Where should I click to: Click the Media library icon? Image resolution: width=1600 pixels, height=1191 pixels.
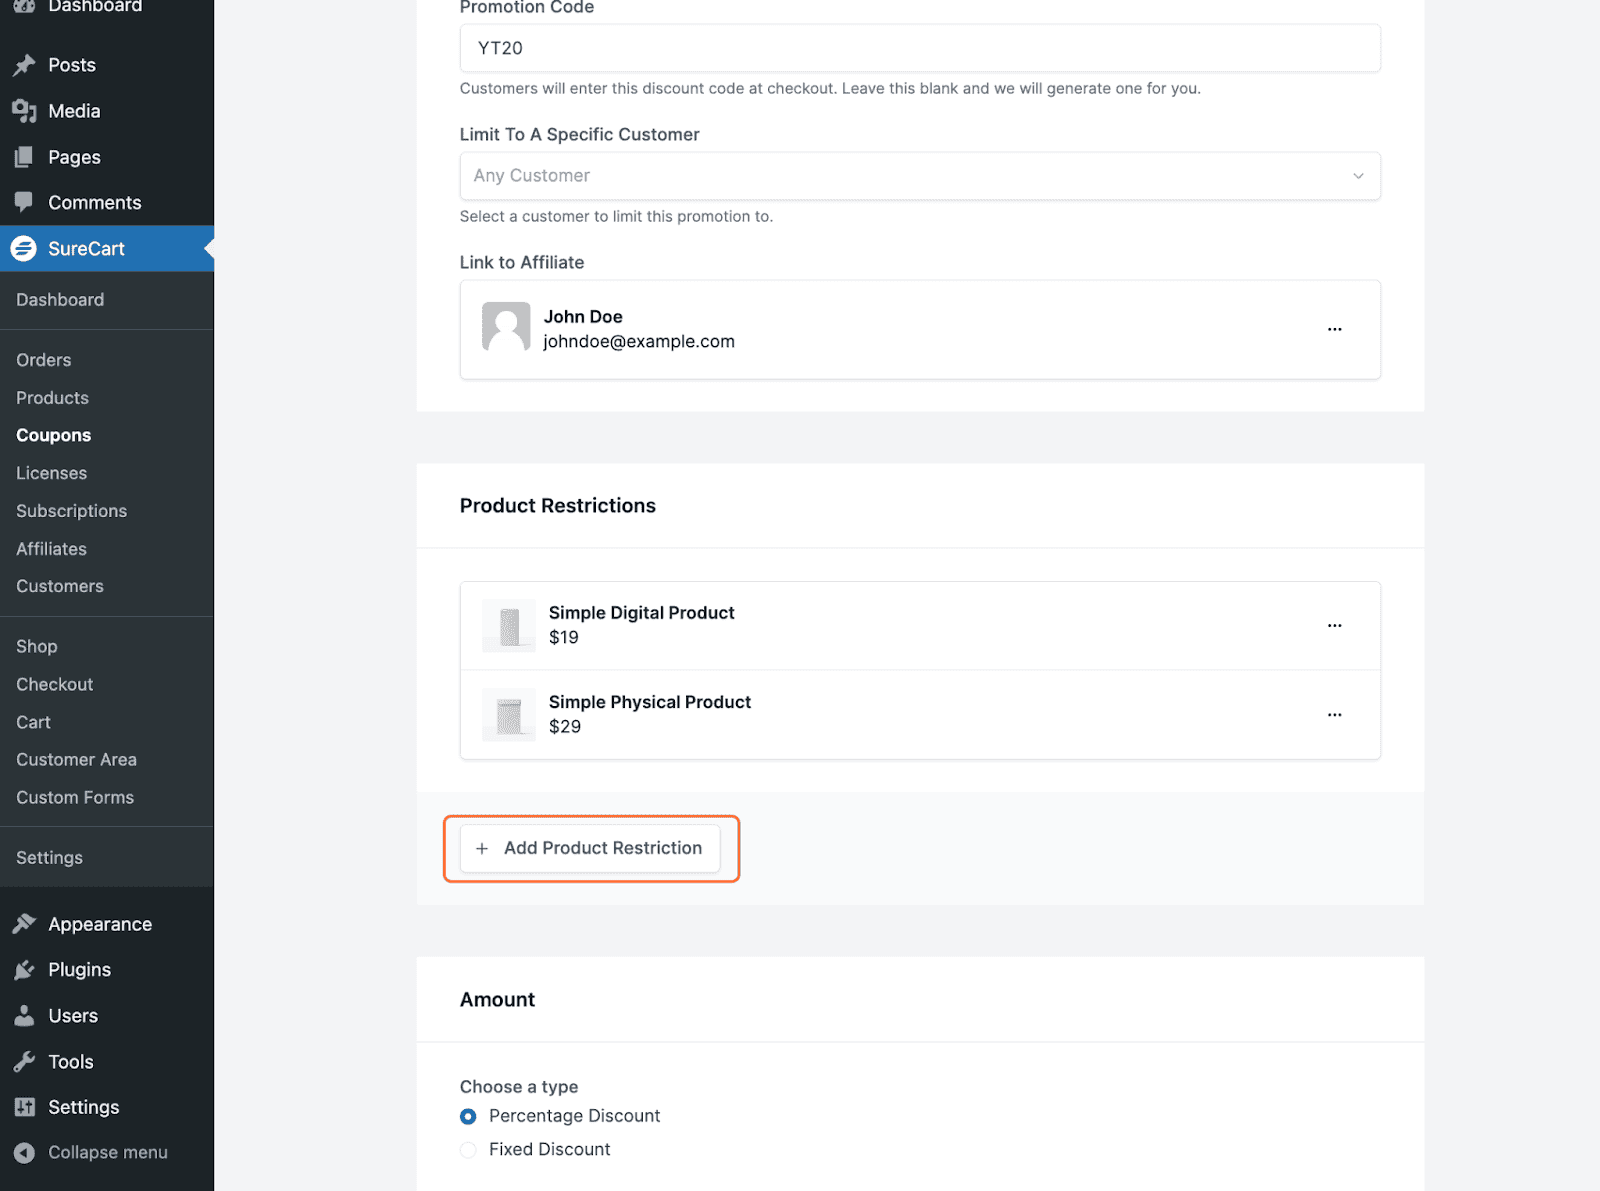pyautogui.click(x=26, y=110)
